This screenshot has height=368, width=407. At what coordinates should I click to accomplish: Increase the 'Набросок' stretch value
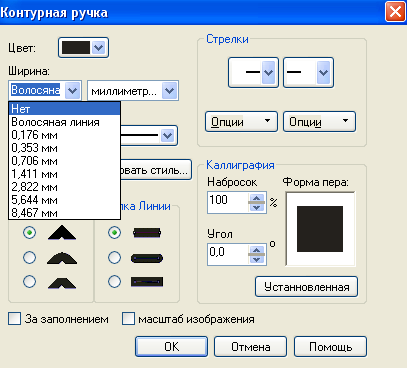tap(257, 197)
